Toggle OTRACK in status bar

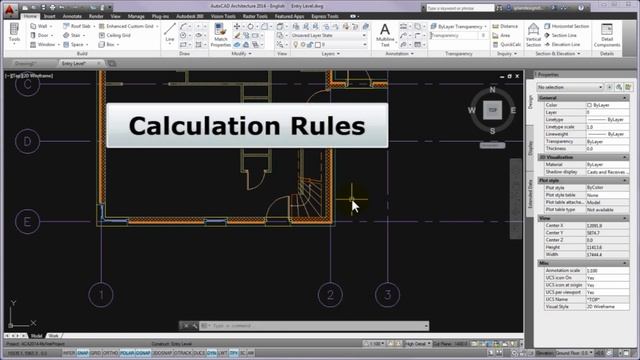(x=182, y=353)
